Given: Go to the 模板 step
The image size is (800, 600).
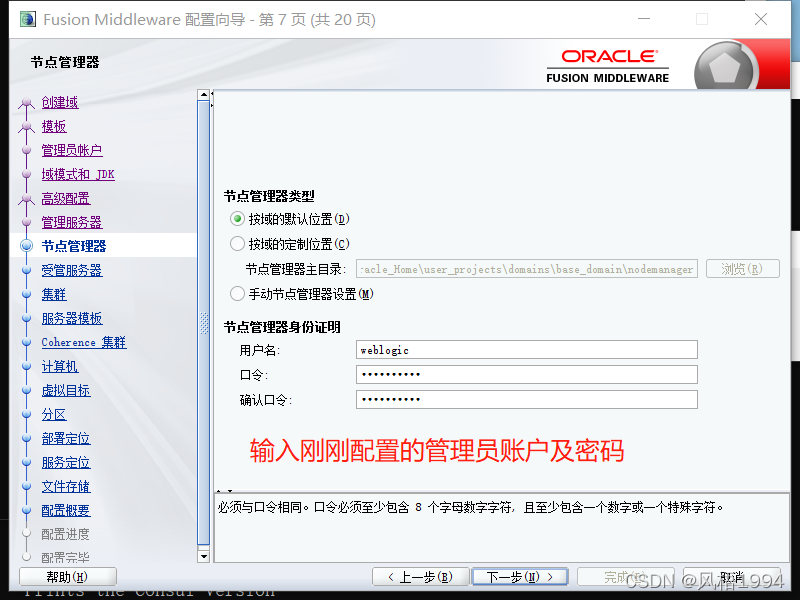Looking at the screenshot, I should pyautogui.click(x=54, y=127).
